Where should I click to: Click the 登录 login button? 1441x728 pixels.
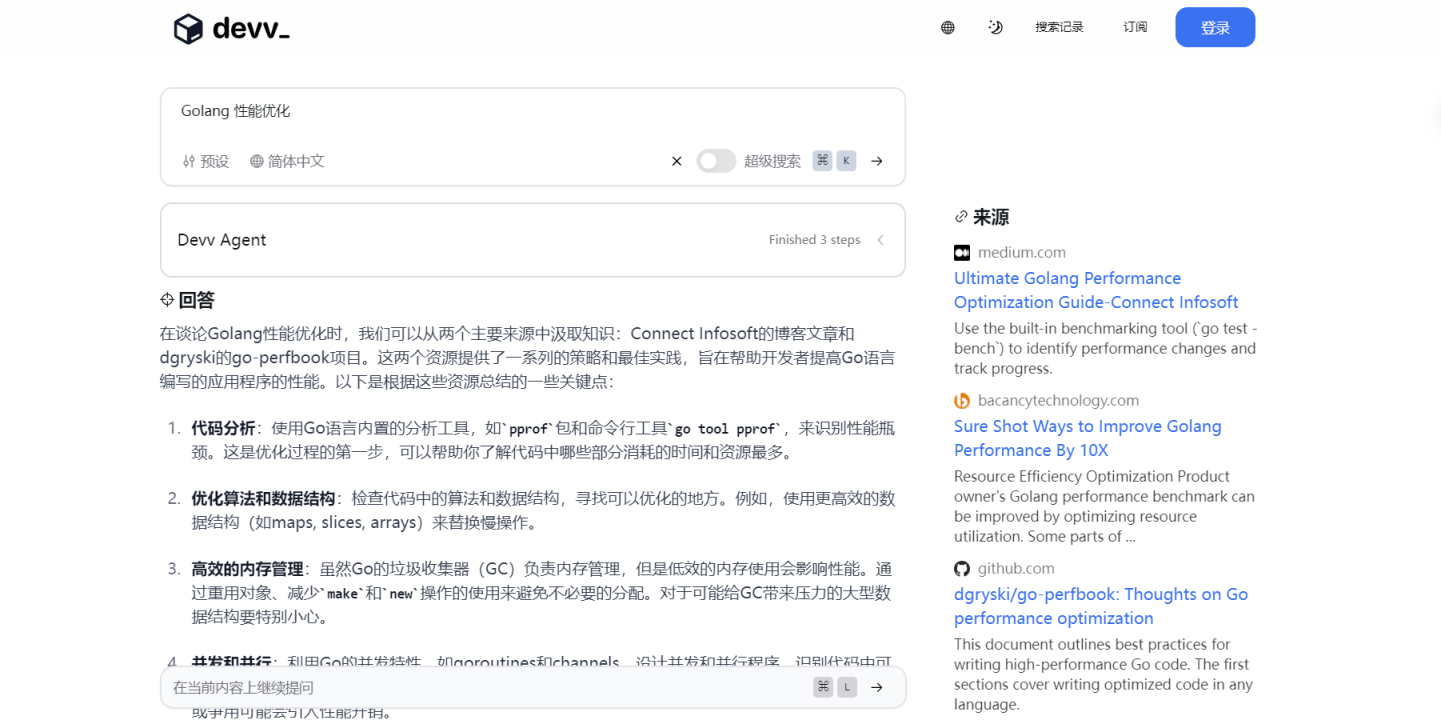[x=1215, y=28]
